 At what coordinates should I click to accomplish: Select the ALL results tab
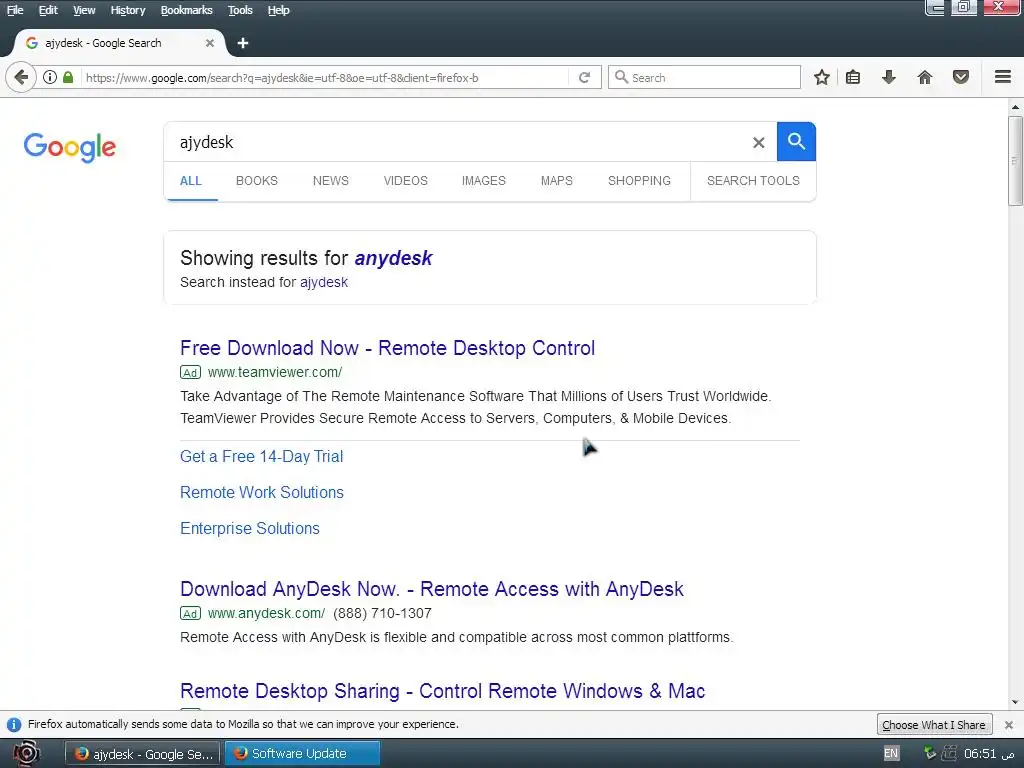pos(191,181)
